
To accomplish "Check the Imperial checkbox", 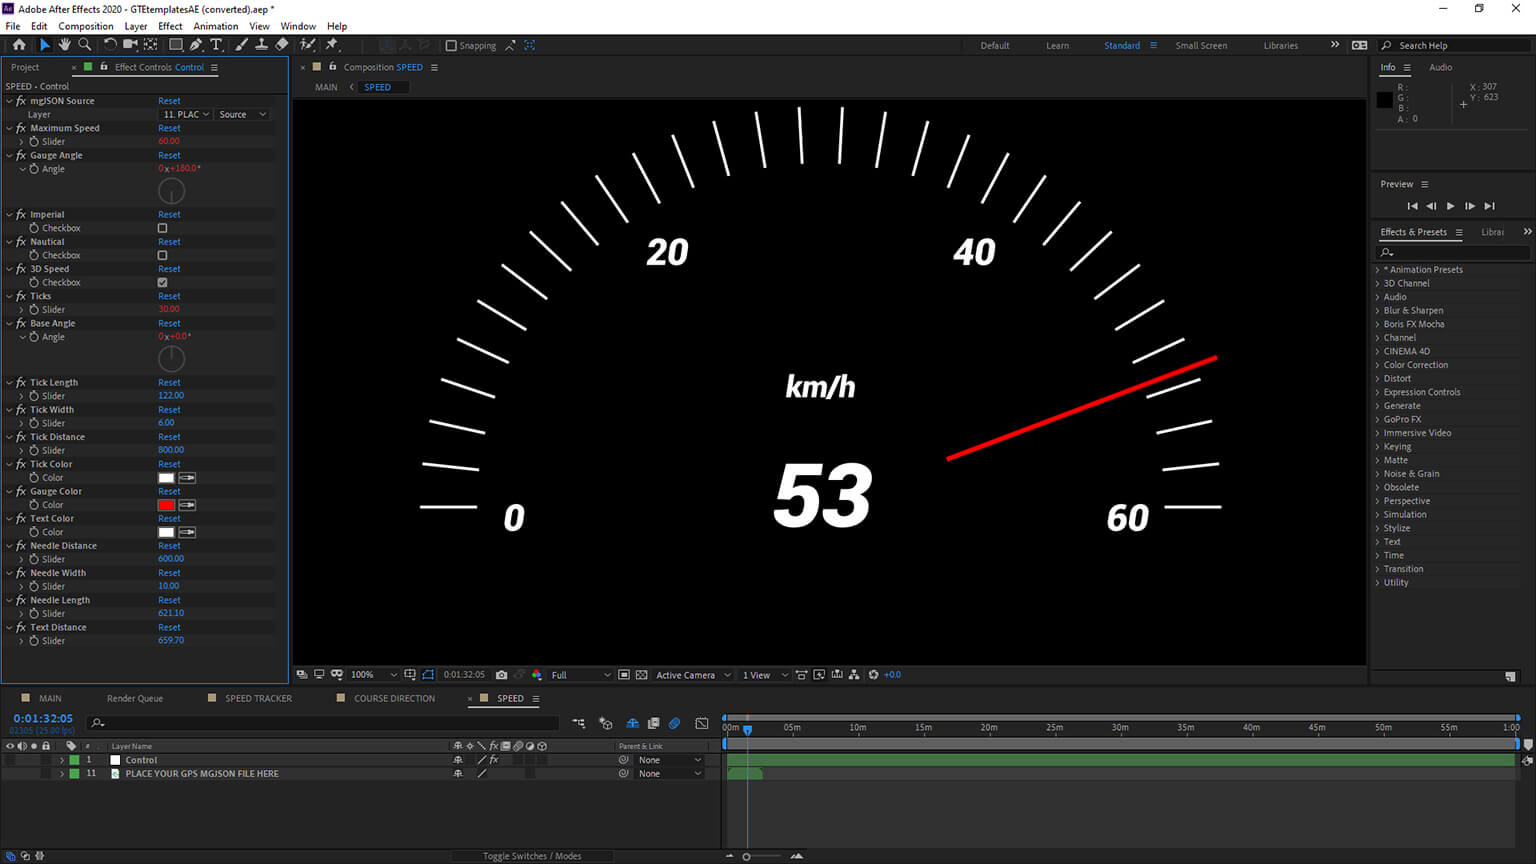I will tap(162, 228).
